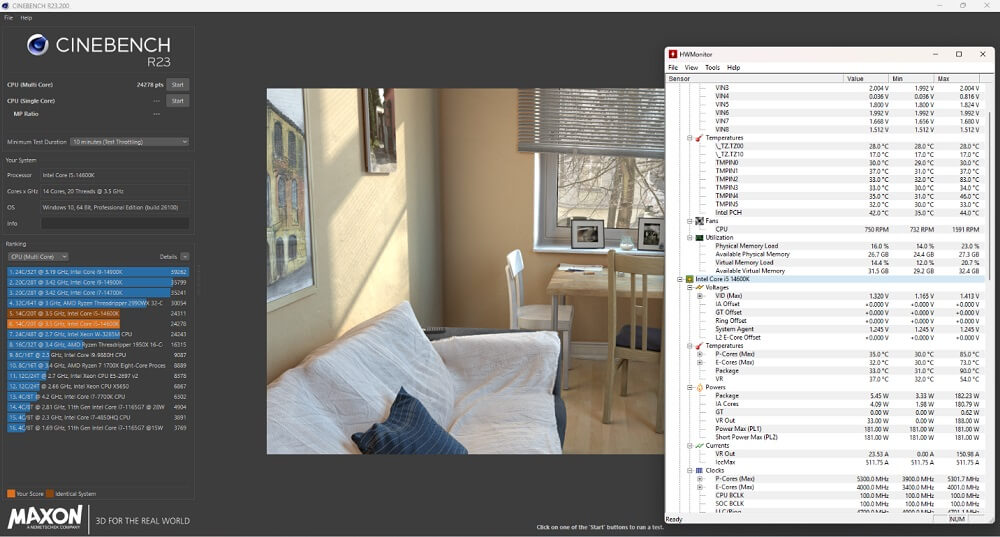Click the Utilization section icon

(698, 237)
